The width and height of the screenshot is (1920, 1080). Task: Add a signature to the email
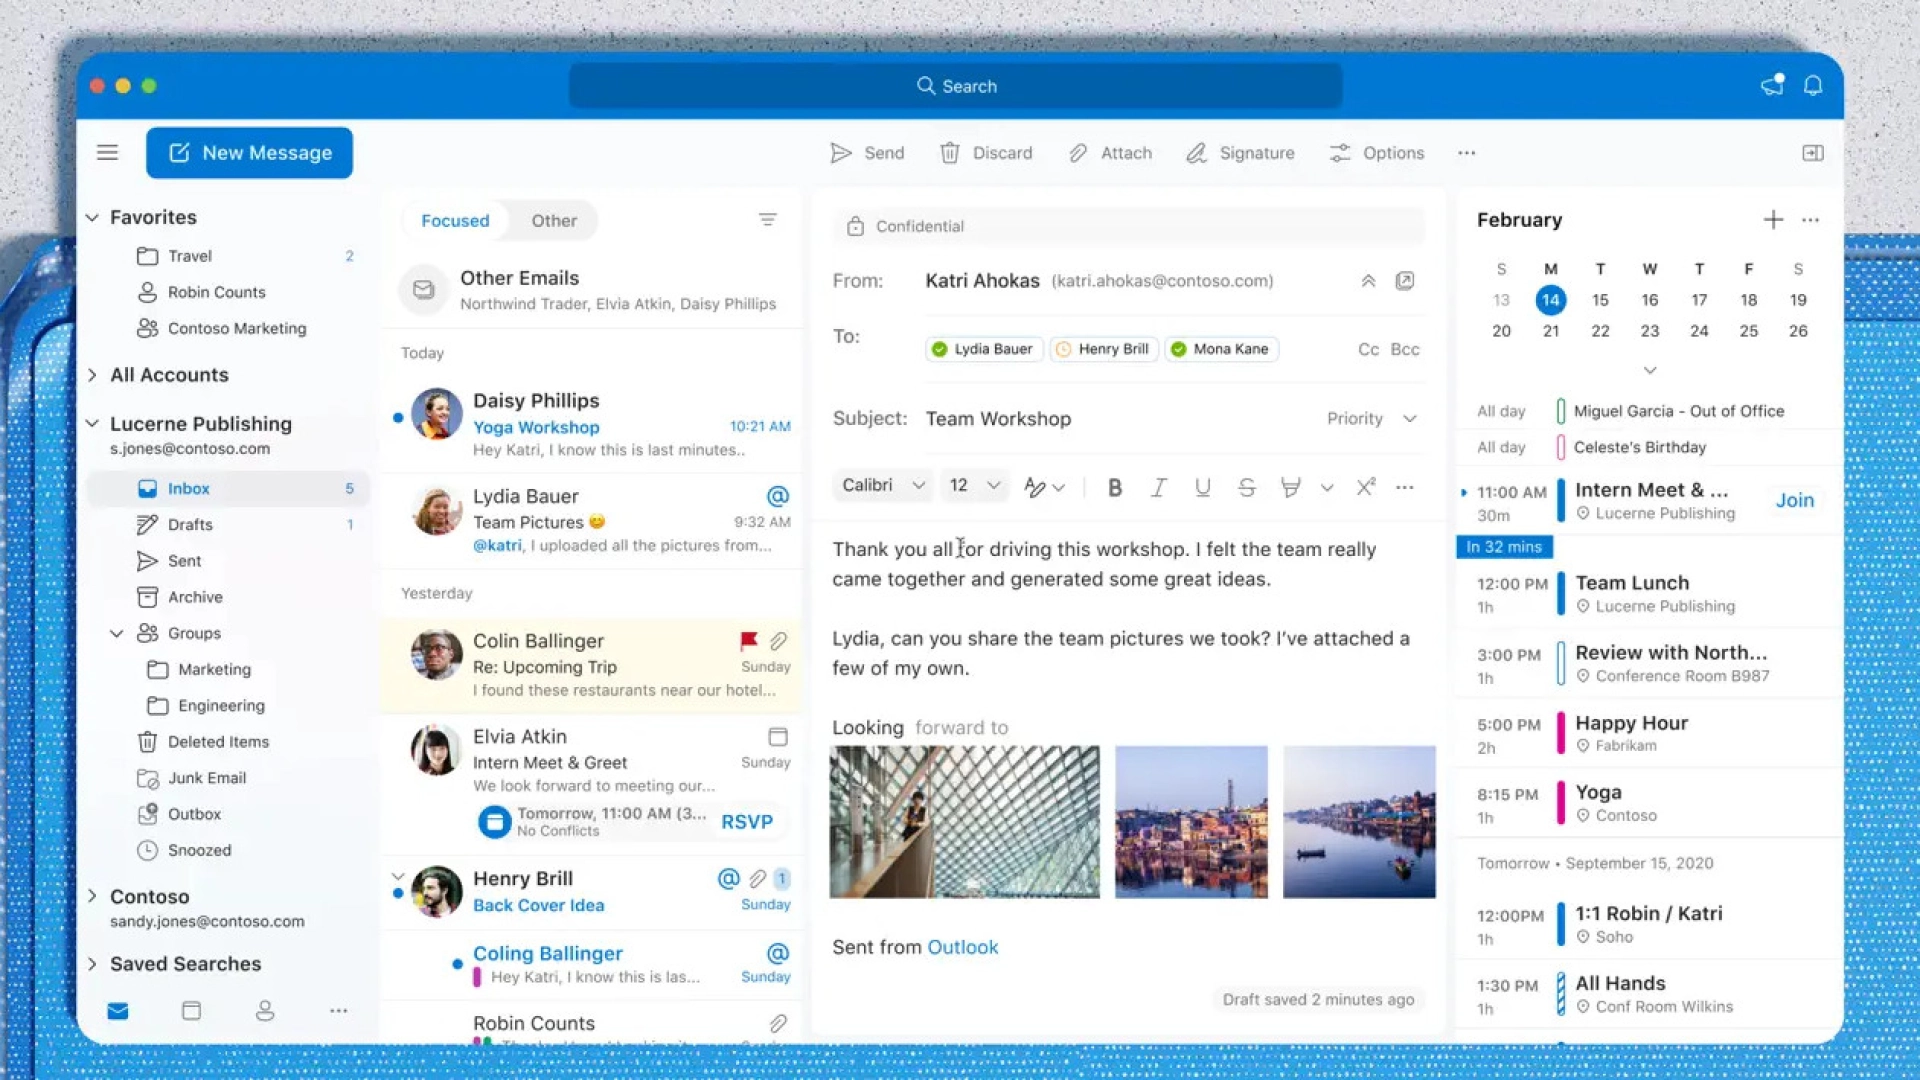(x=1240, y=153)
